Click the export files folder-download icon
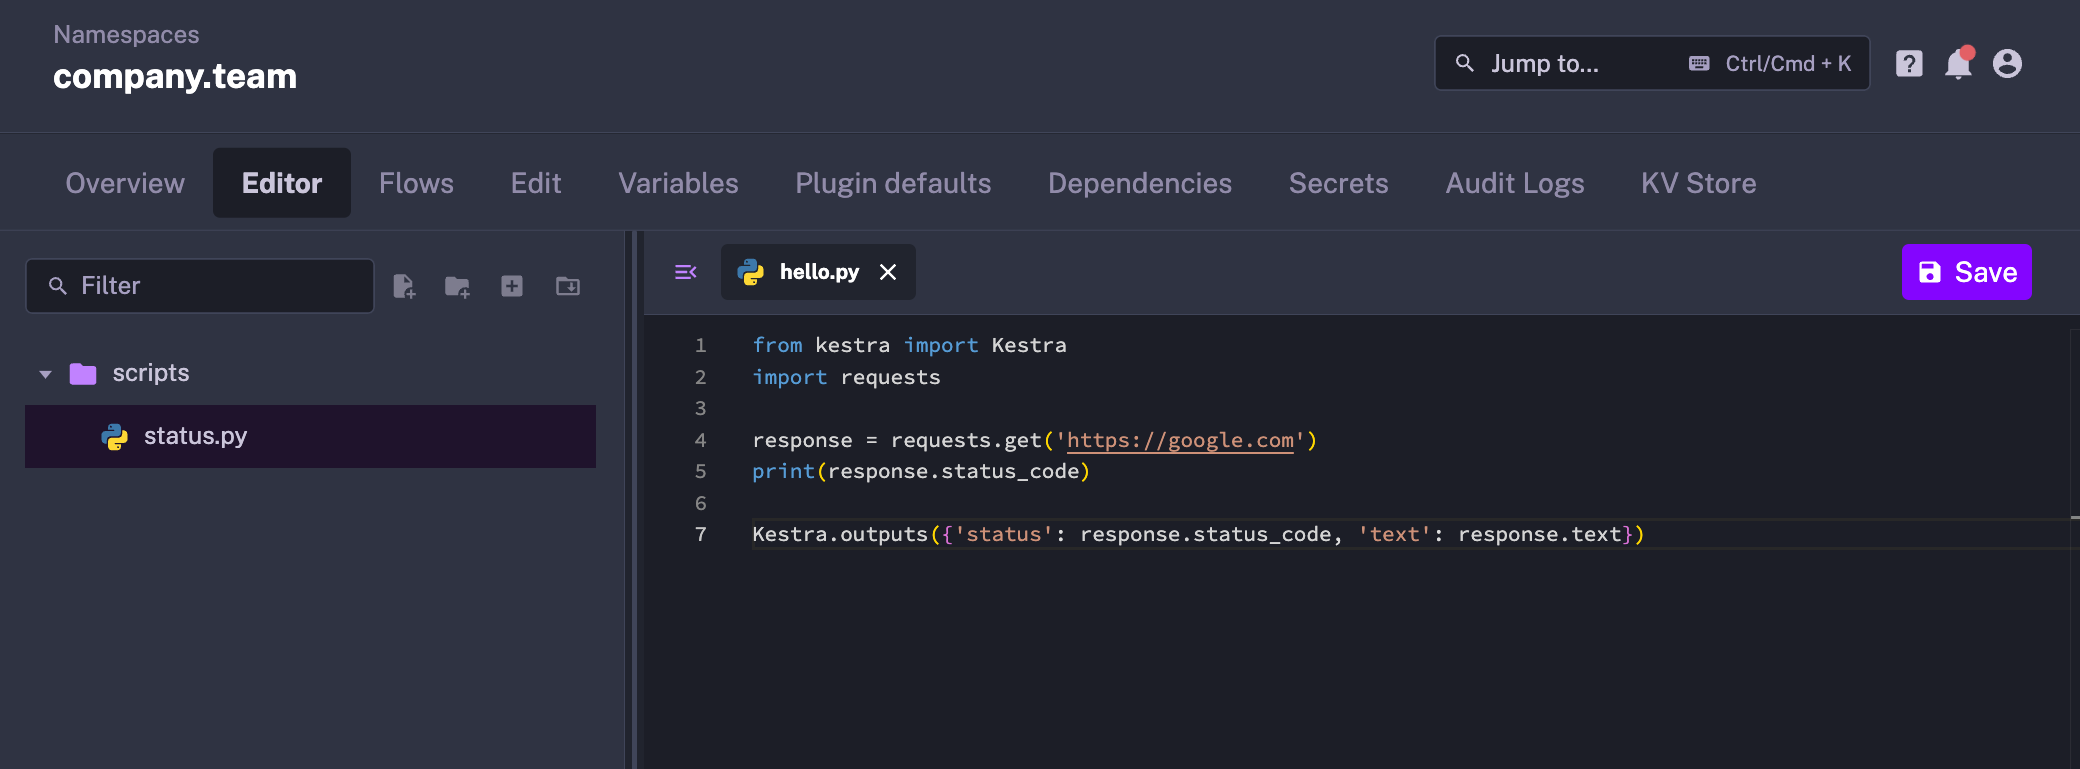Image resolution: width=2080 pixels, height=769 pixels. point(568,286)
